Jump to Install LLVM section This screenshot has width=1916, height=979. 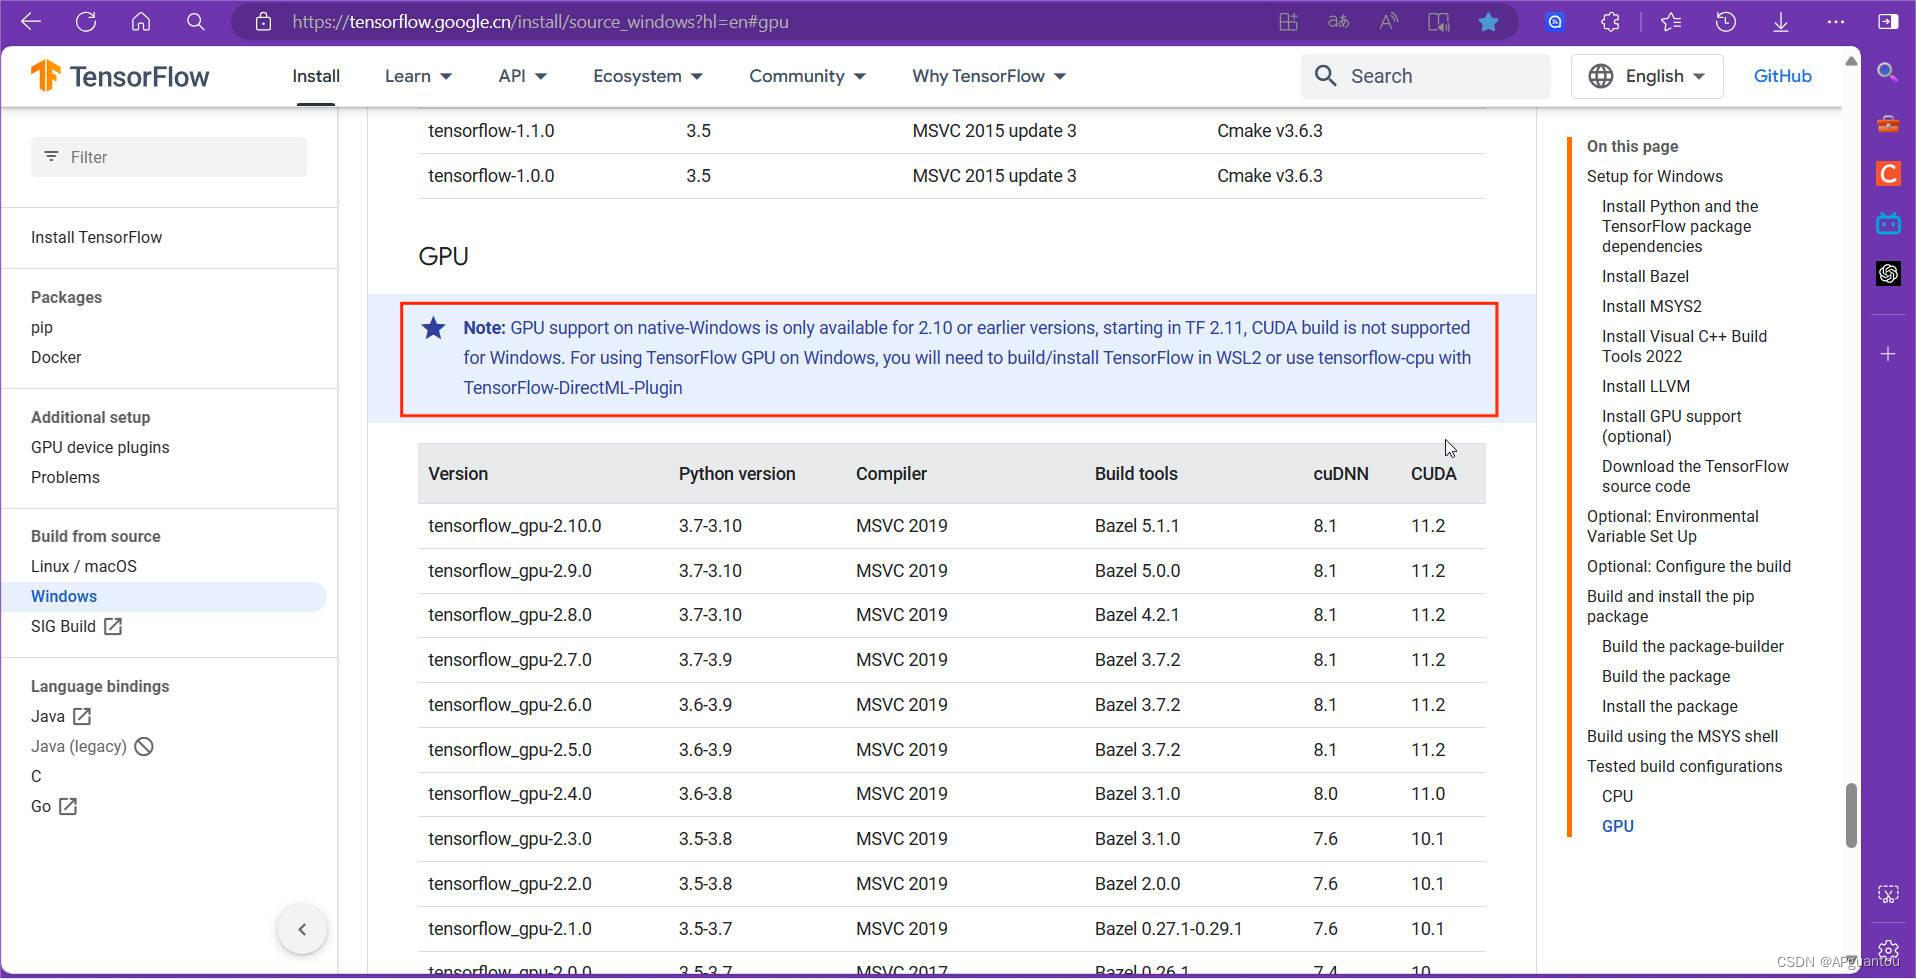1645,386
